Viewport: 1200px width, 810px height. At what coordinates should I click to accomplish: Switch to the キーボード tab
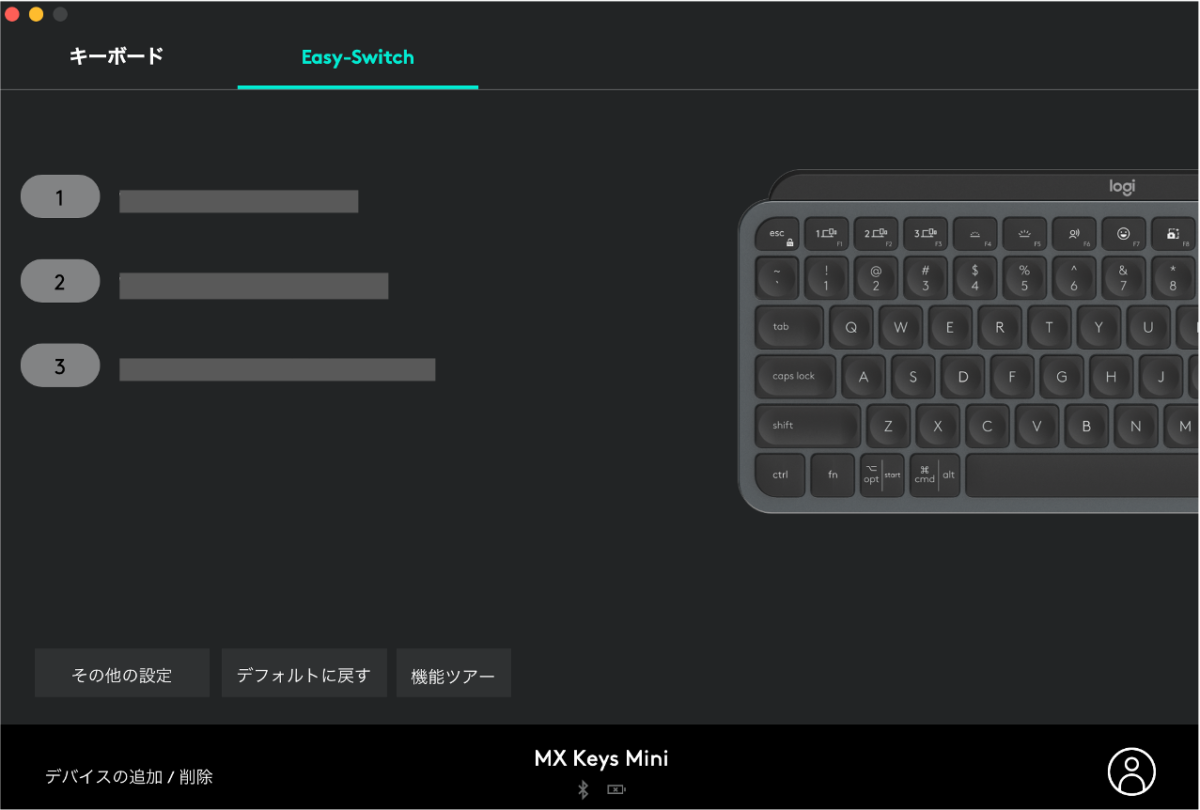pyautogui.click(x=116, y=57)
